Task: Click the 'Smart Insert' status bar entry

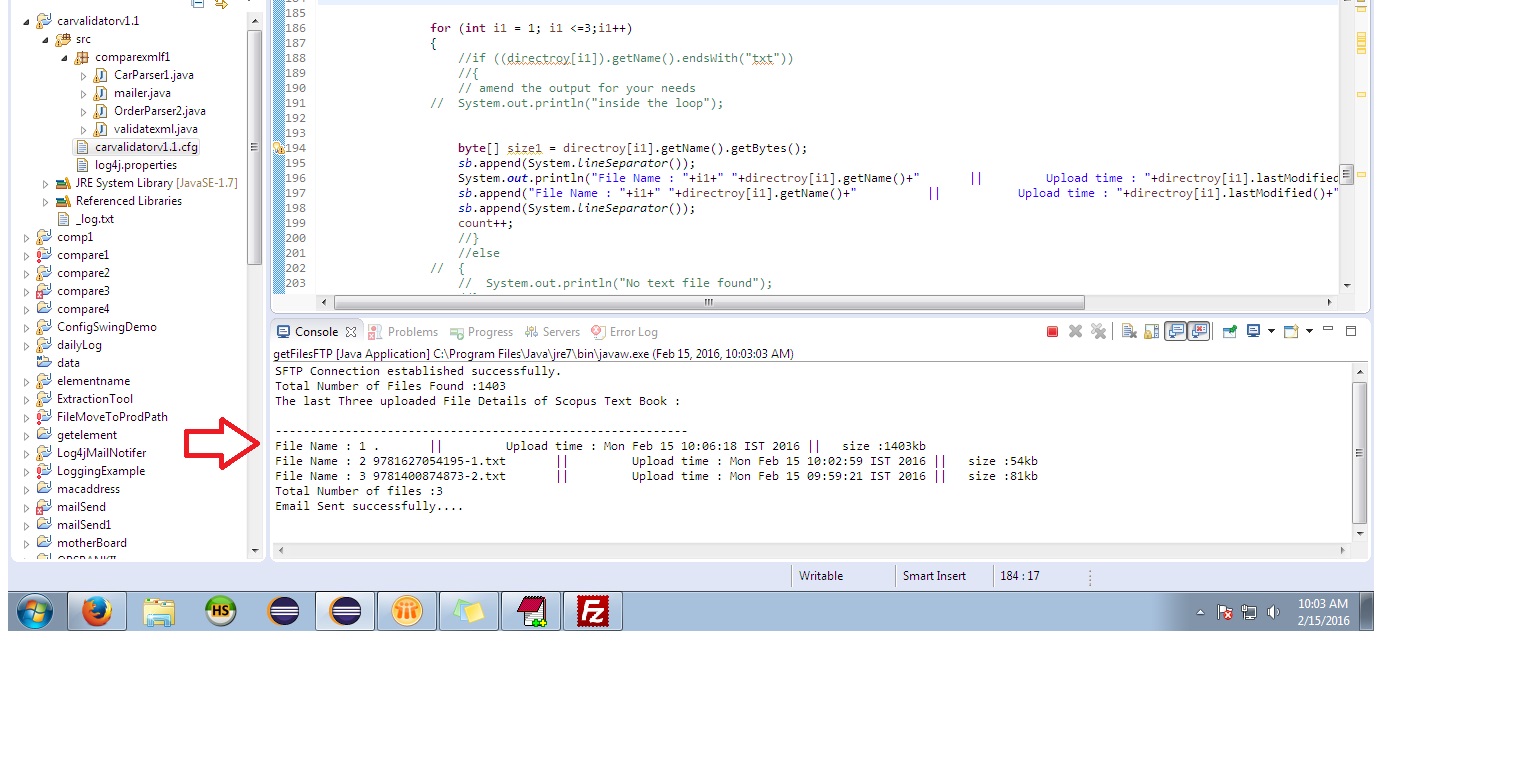Action: pos(934,576)
